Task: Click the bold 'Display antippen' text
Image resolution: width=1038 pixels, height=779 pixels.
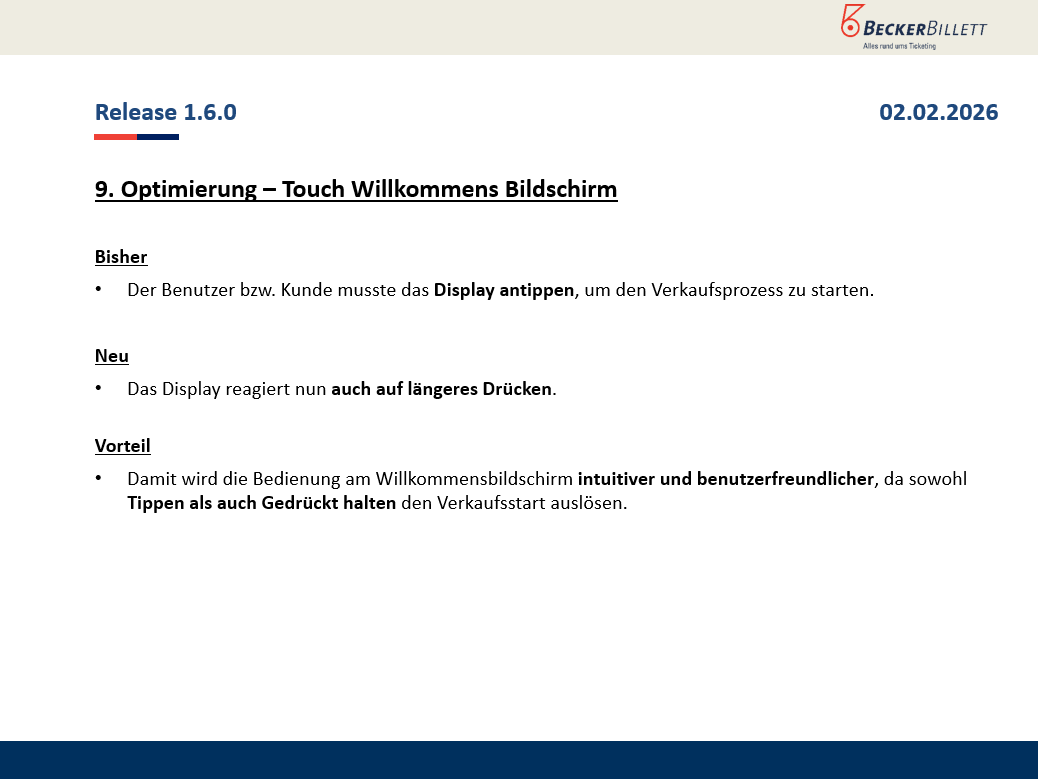Action: coord(504,290)
